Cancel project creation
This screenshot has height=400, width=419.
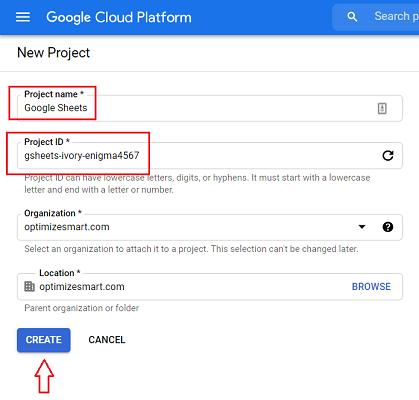point(107,340)
